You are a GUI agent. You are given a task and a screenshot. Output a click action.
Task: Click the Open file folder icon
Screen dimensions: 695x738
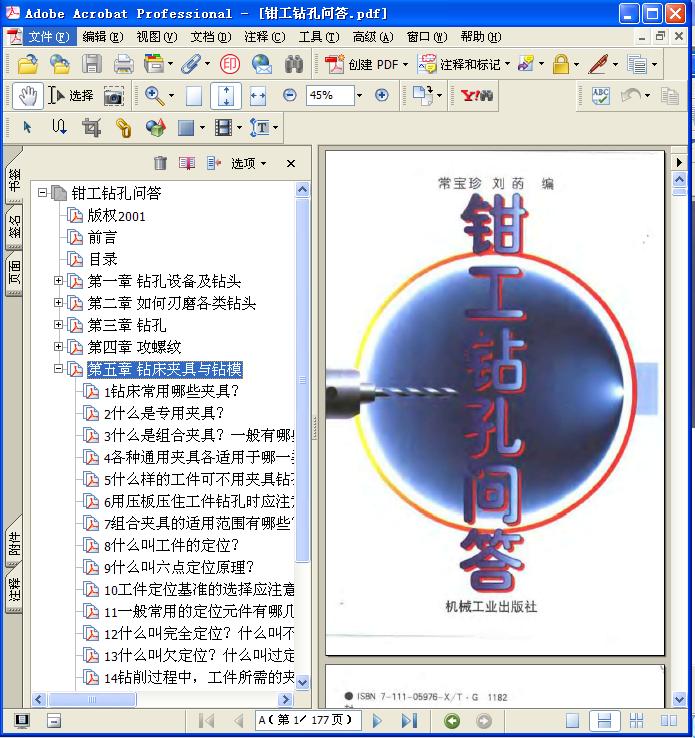[28, 64]
